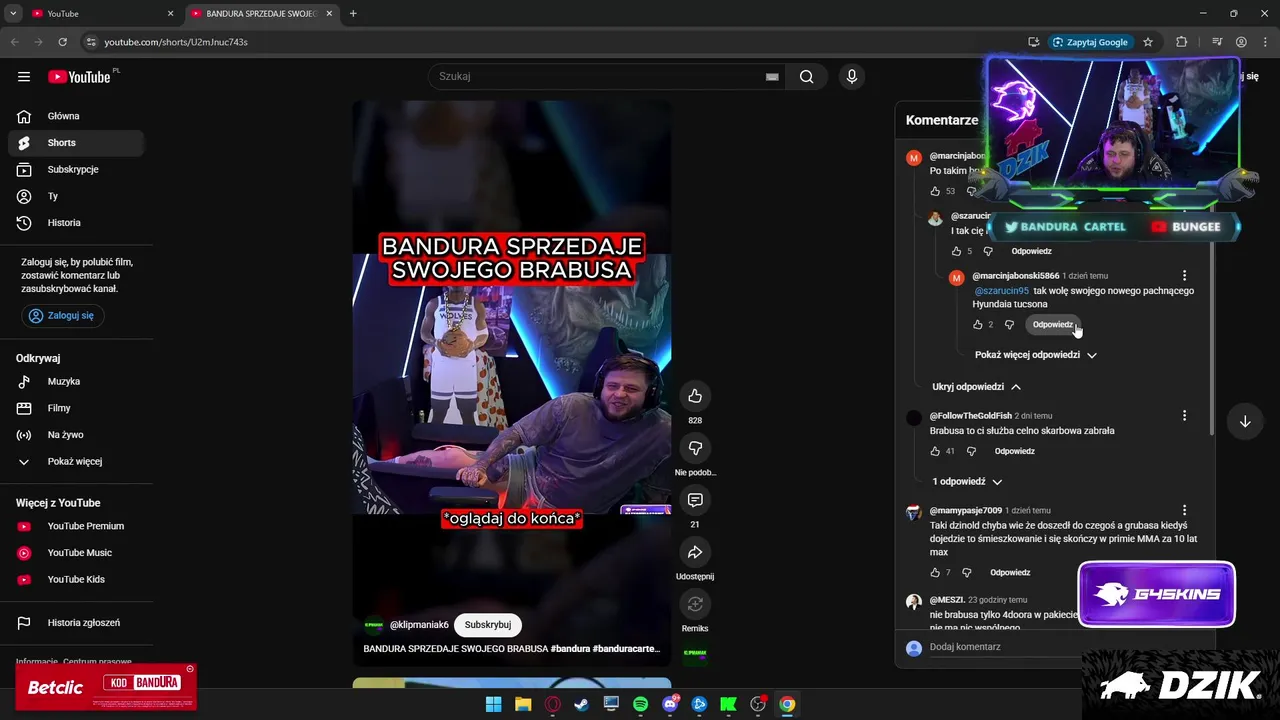Click Odpowiedz under mamypasje7009 comment
1280x720 pixels.
(1010, 573)
